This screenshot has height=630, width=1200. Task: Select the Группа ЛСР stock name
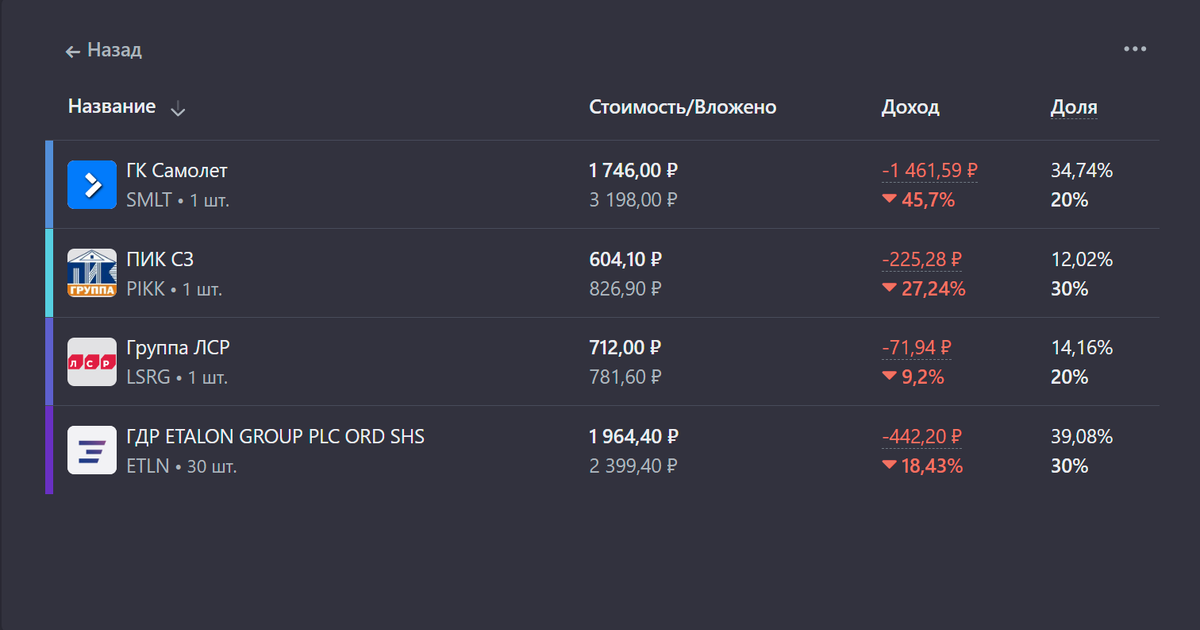point(179,348)
